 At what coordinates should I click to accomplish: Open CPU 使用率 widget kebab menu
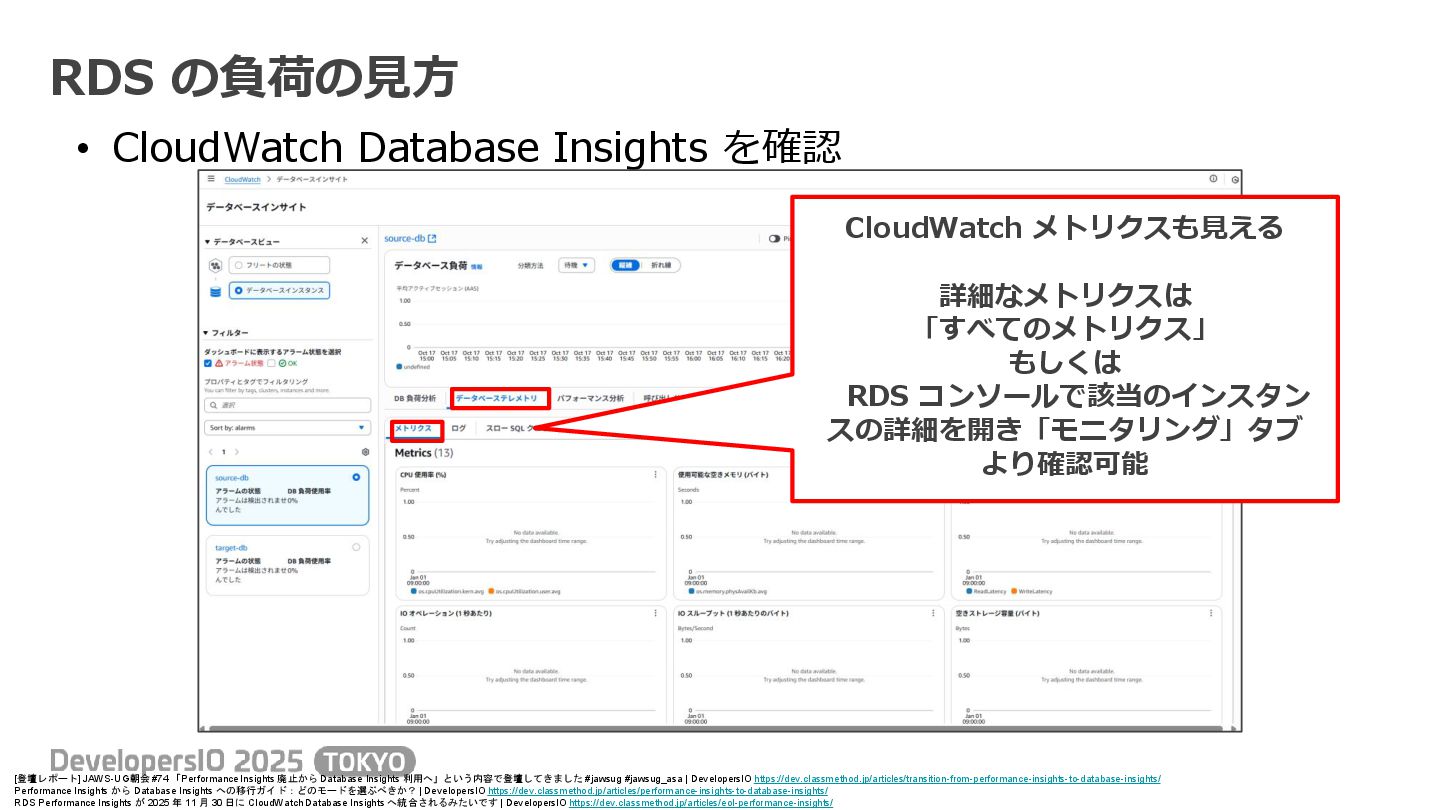(656, 474)
